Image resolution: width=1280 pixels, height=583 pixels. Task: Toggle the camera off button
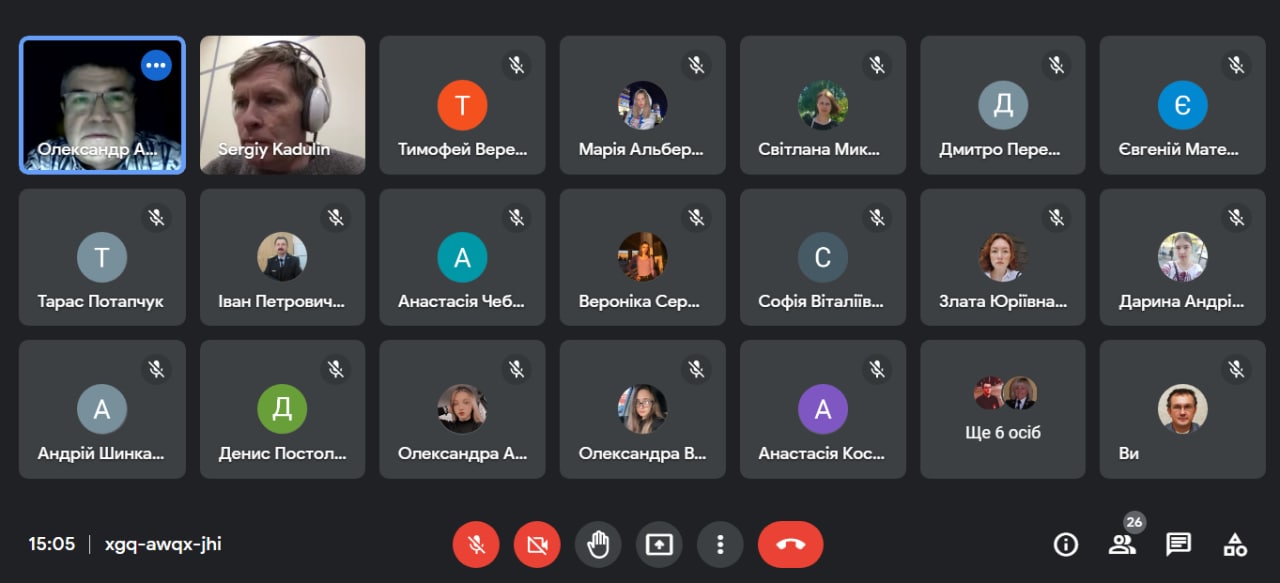tap(538, 544)
